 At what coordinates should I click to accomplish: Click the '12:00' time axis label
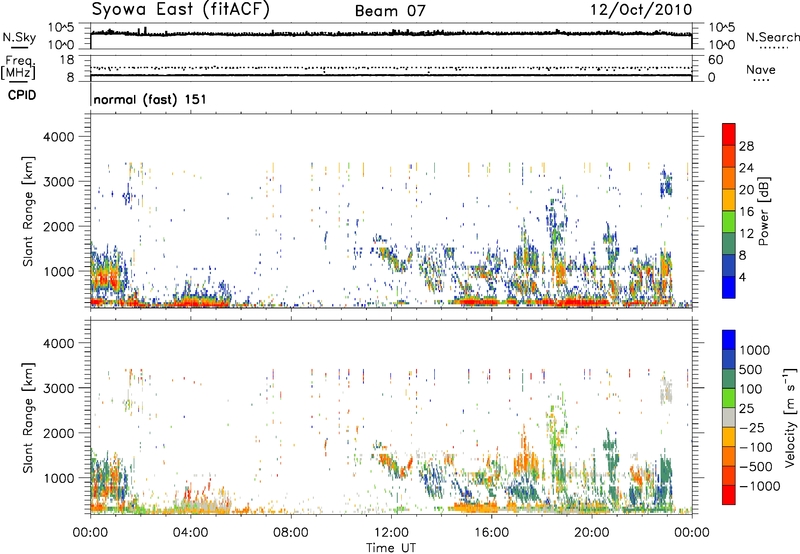(391, 533)
